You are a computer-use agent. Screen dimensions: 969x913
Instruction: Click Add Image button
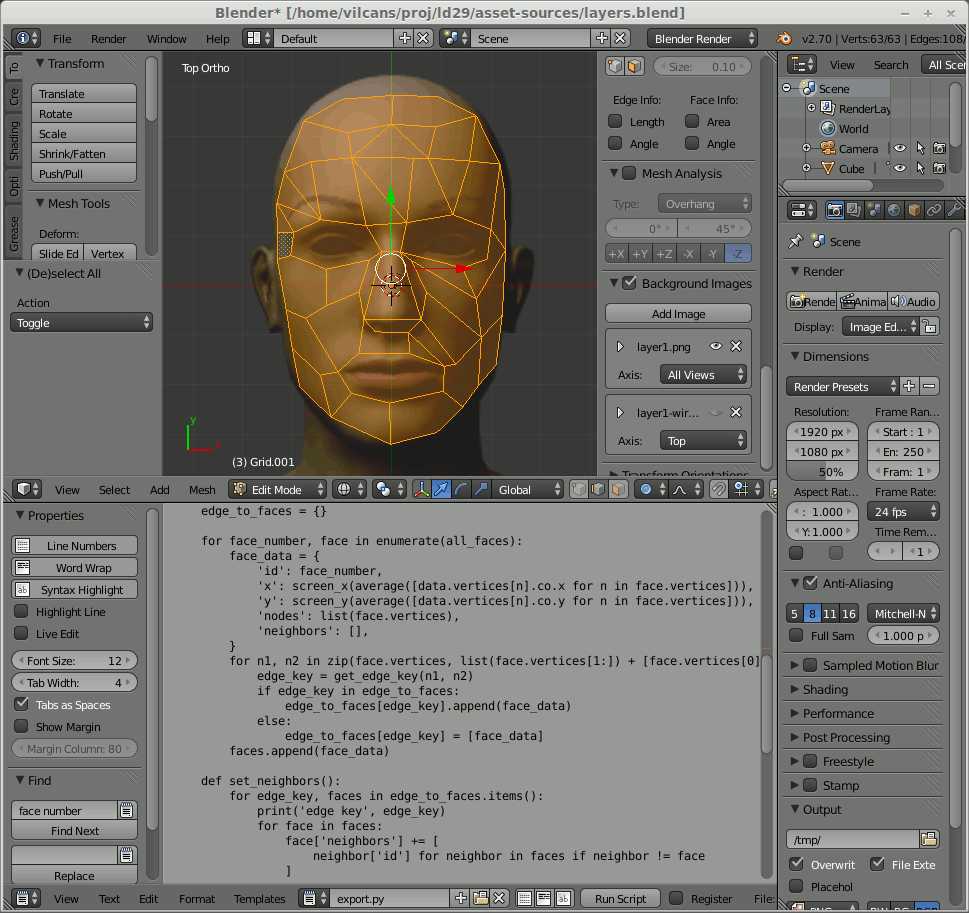point(678,313)
